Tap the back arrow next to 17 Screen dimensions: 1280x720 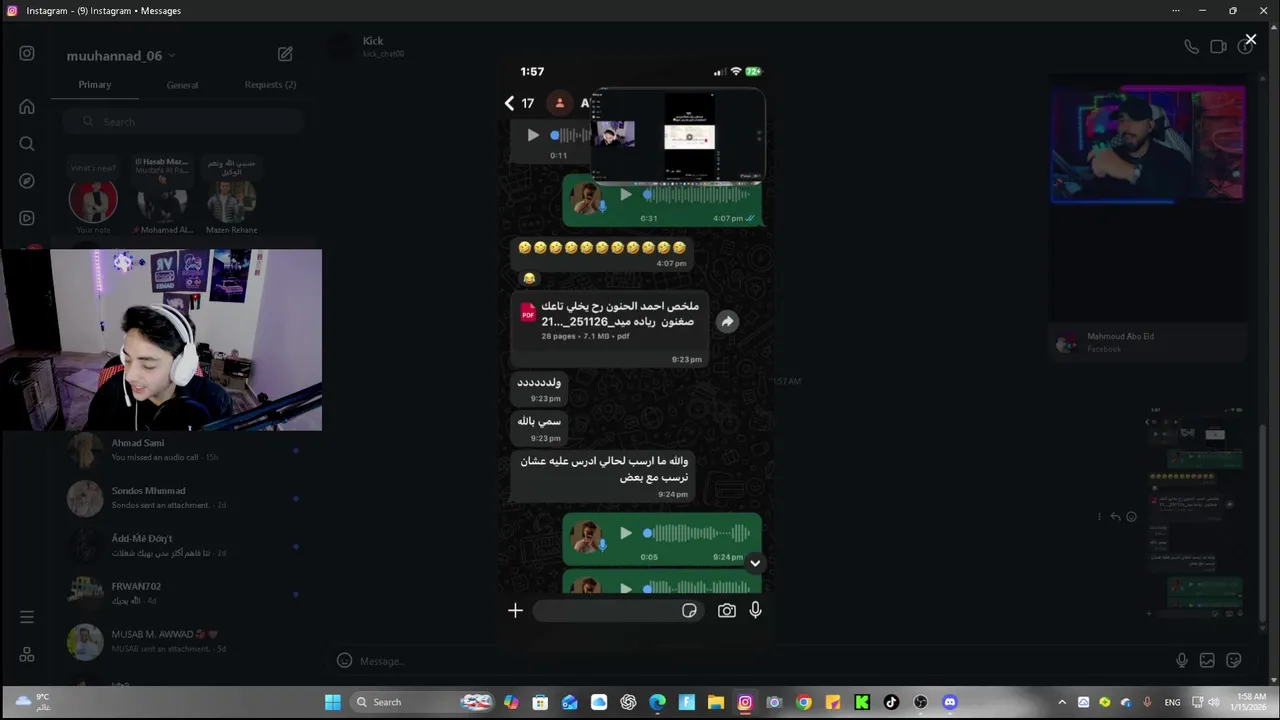(509, 103)
